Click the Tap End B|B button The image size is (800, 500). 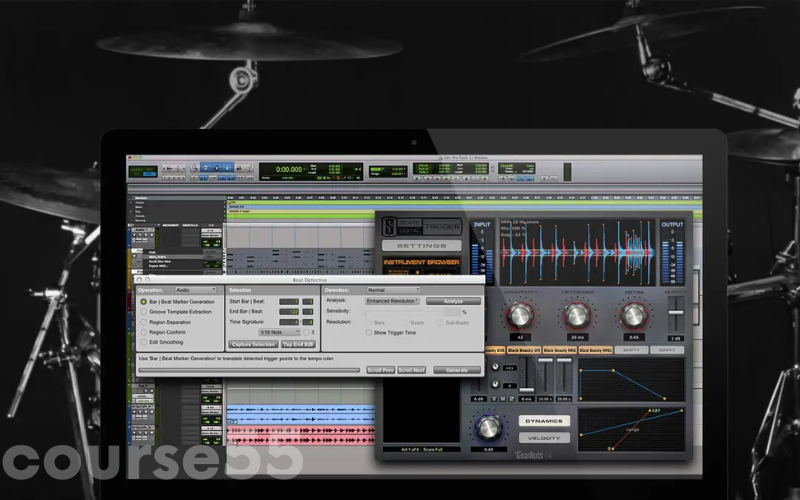298,344
